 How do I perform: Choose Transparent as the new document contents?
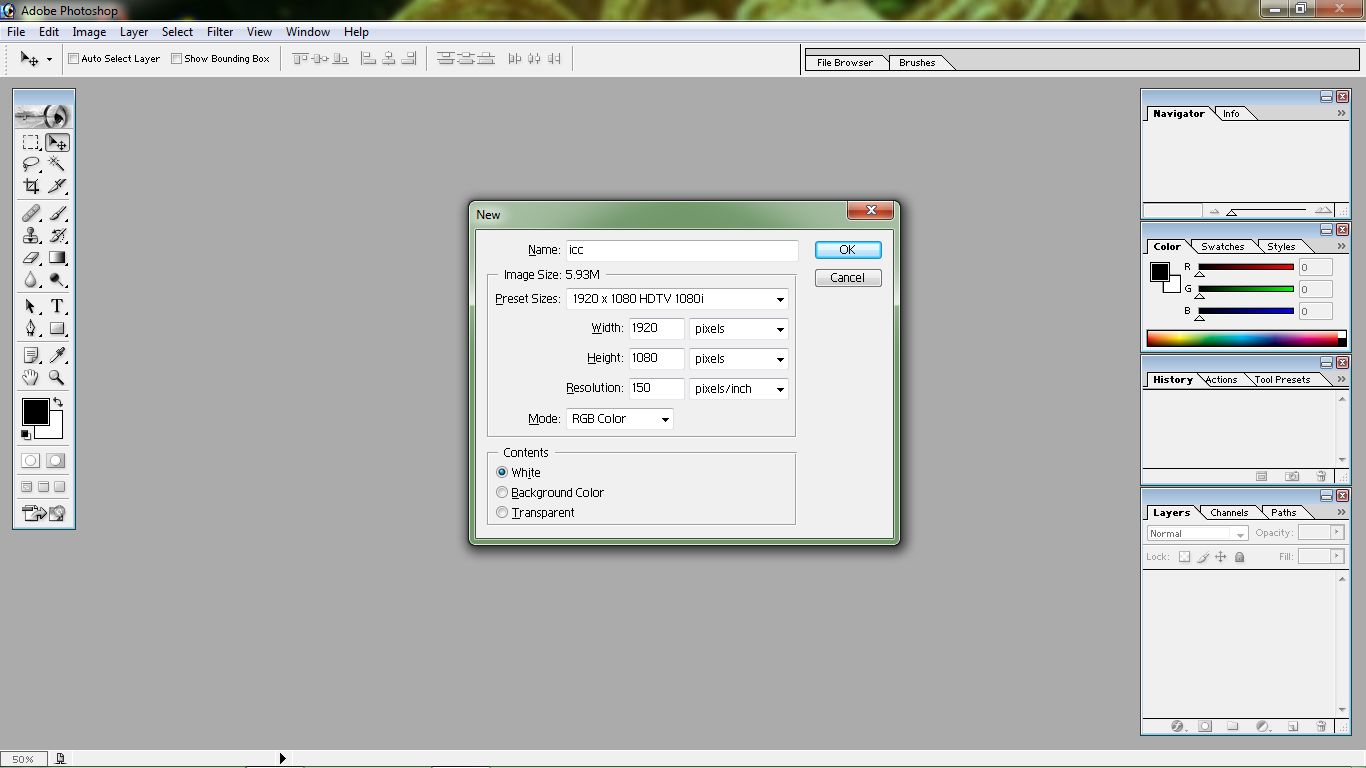point(502,512)
